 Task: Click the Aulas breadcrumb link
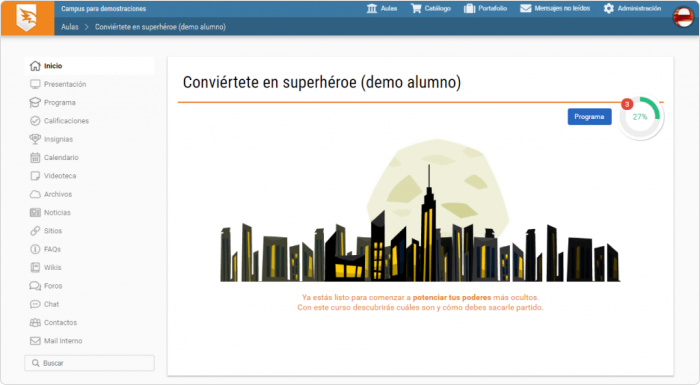click(70, 27)
